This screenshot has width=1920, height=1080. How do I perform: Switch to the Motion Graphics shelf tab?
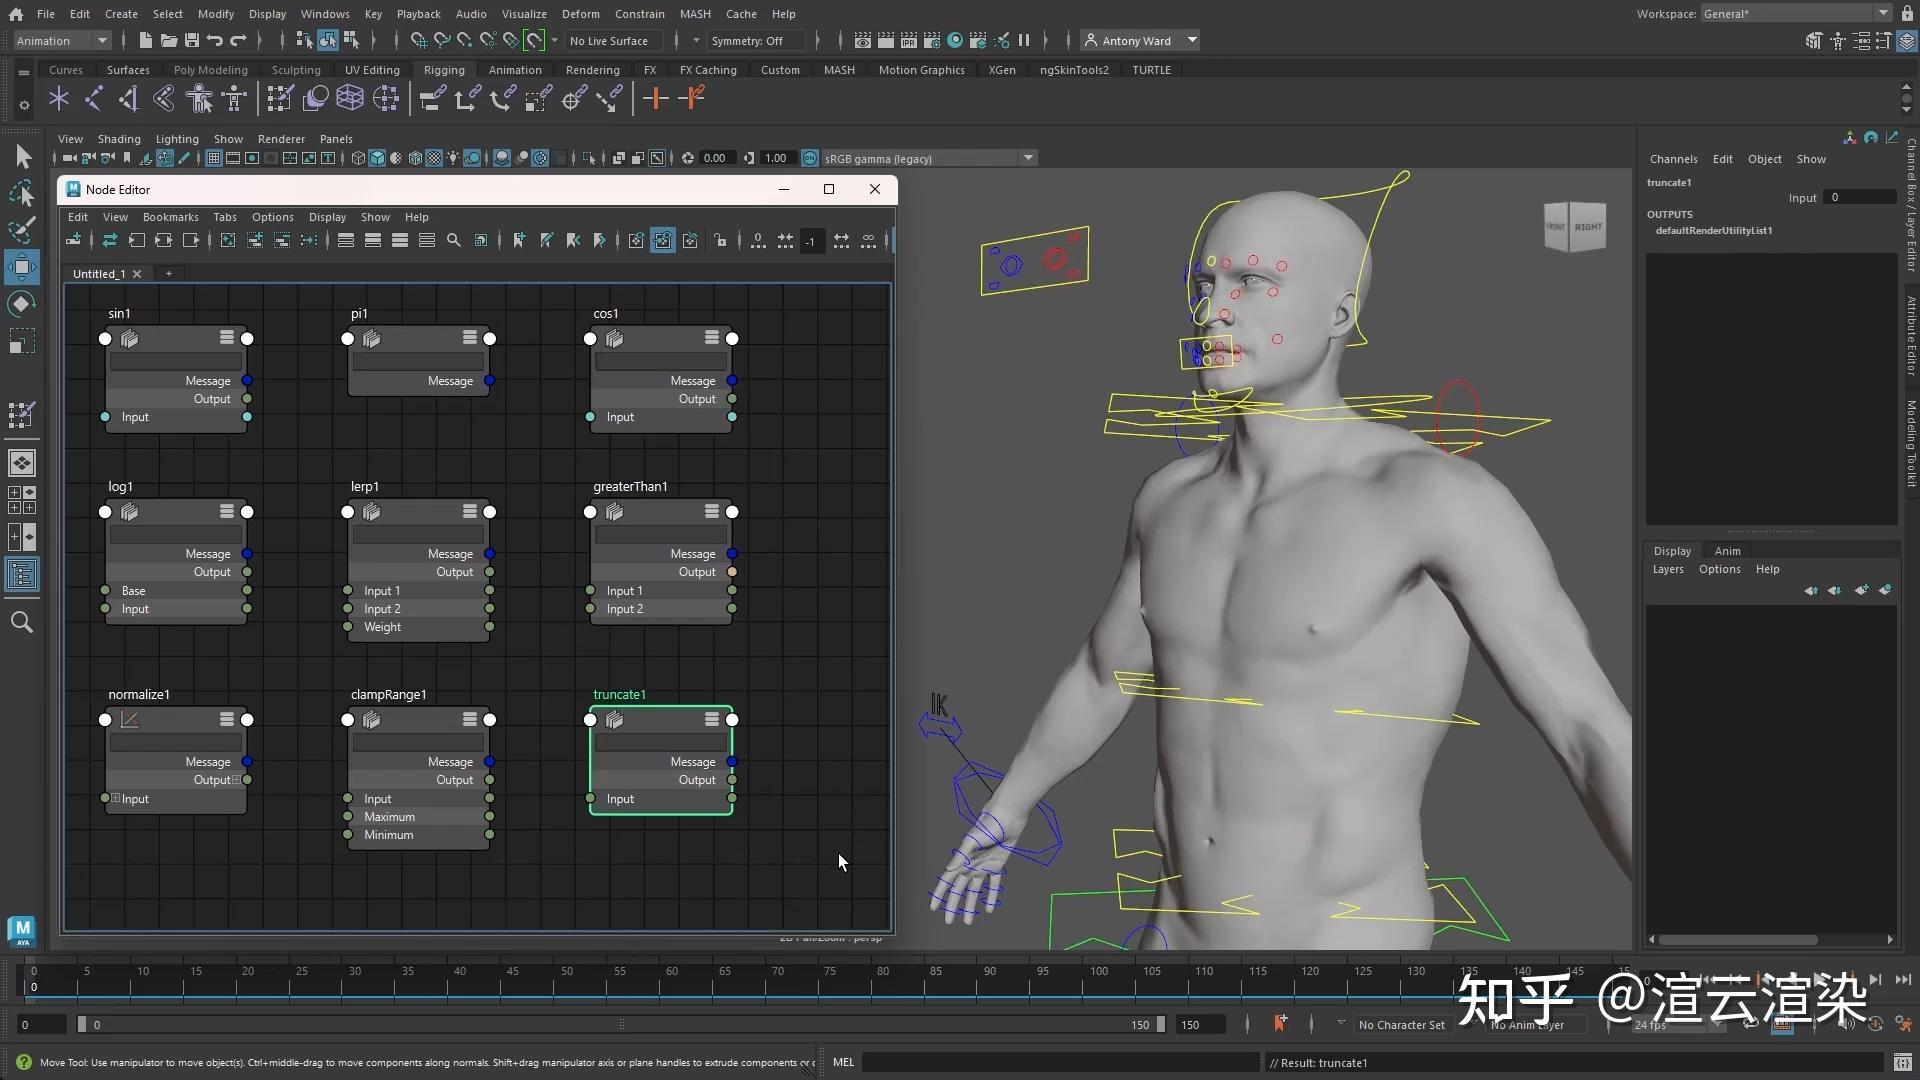(x=920, y=69)
